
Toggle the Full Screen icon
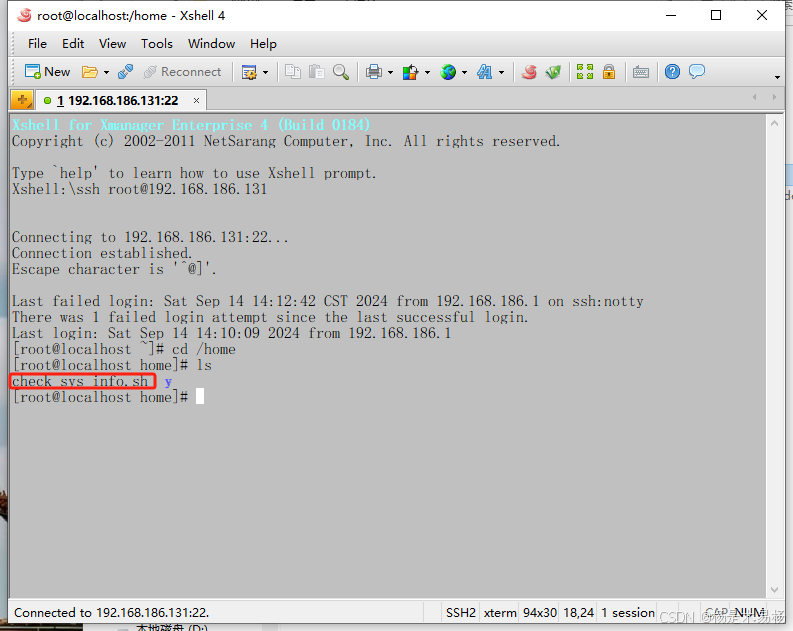tap(585, 72)
